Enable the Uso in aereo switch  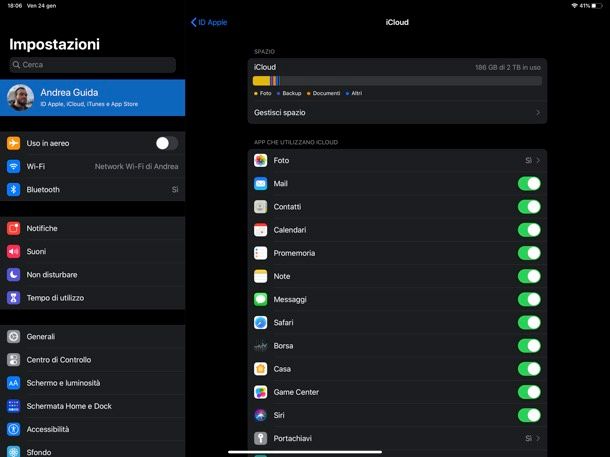point(167,143)
